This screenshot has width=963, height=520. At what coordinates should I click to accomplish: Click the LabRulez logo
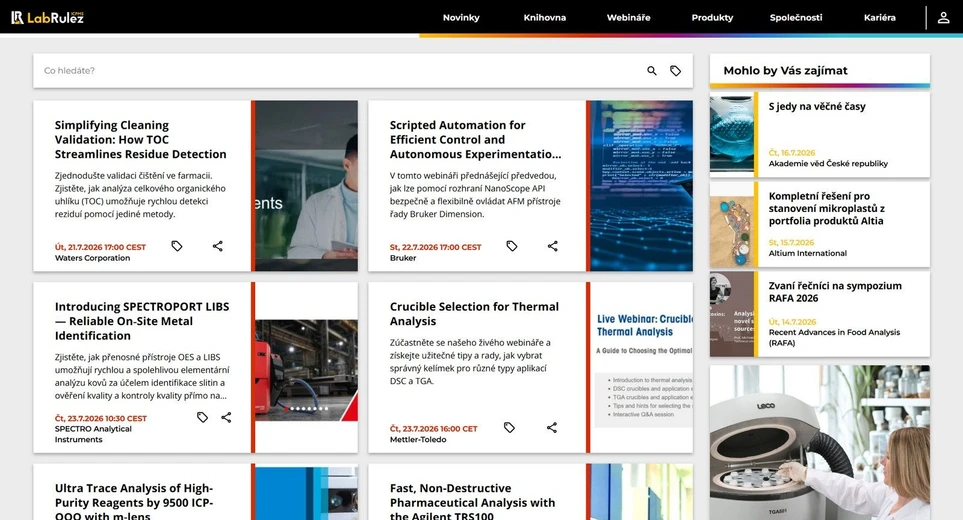pos(47,17)
